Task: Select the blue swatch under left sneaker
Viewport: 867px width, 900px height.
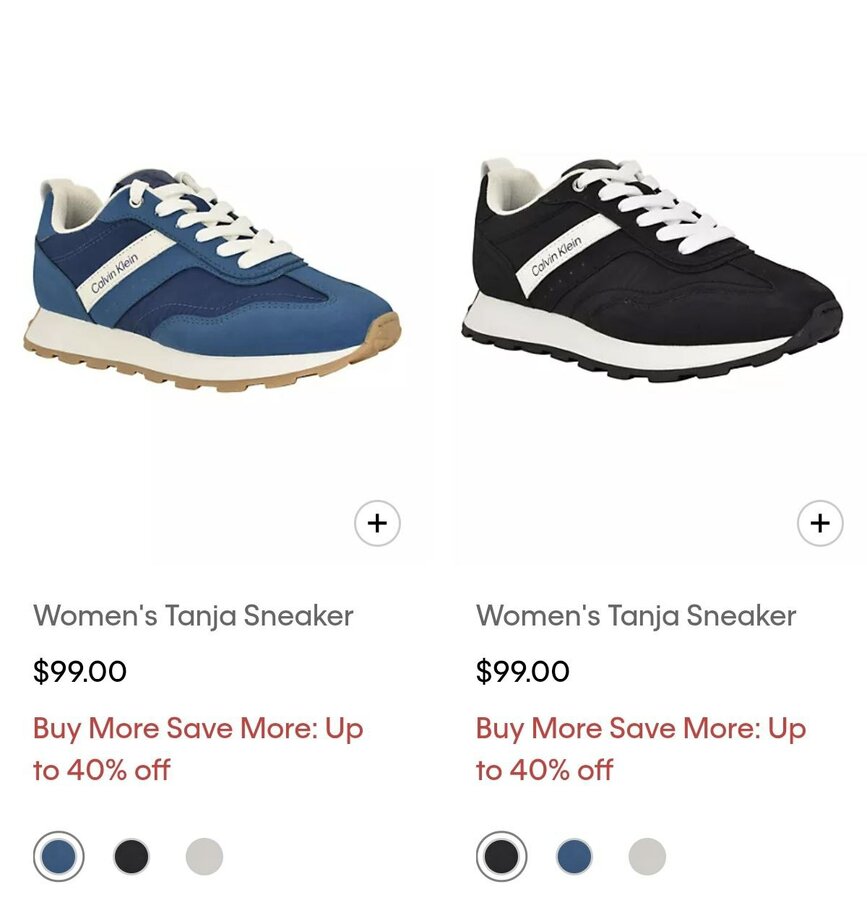Action: [59, 856]
